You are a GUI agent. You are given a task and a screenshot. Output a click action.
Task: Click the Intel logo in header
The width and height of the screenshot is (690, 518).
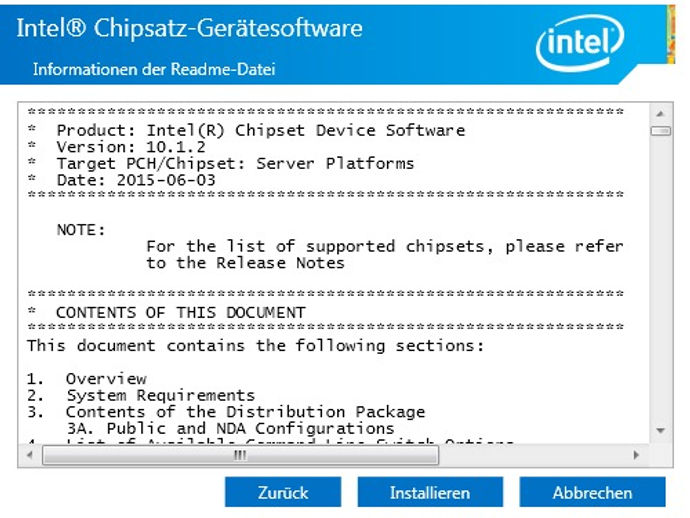pos(579,42)
